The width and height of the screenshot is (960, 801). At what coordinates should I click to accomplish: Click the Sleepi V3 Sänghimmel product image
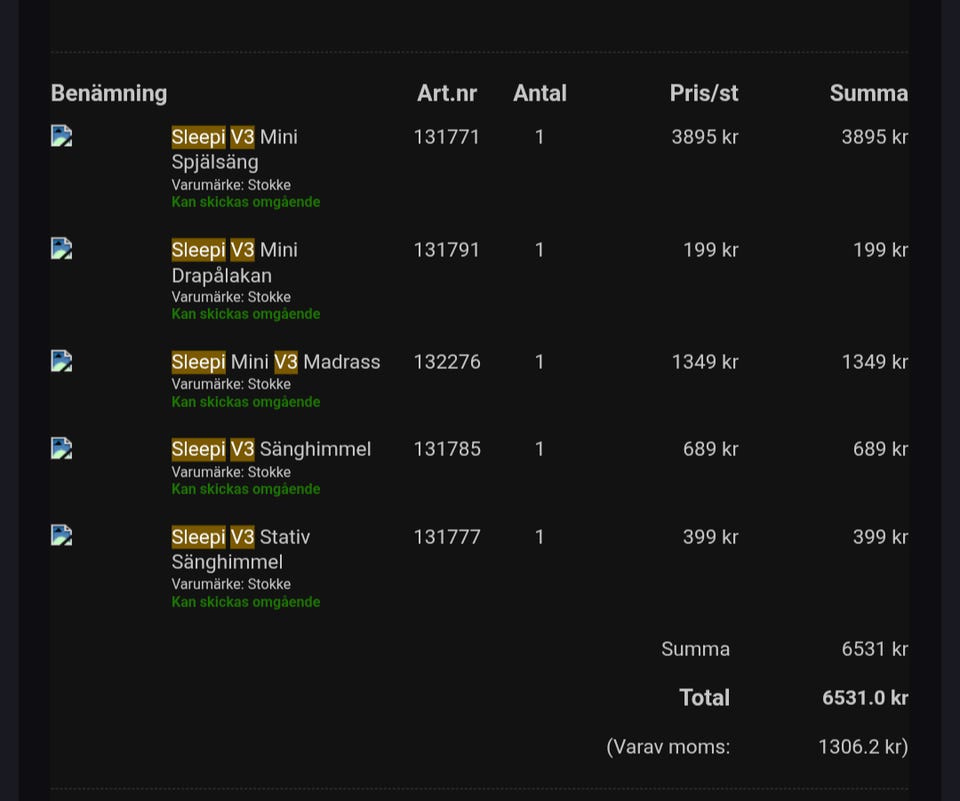coord(62,449)
